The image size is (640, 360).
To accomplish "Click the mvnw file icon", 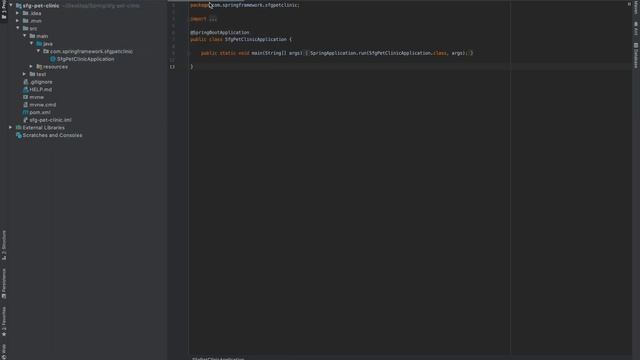I will pyautogui.click(x=26, y=97).
